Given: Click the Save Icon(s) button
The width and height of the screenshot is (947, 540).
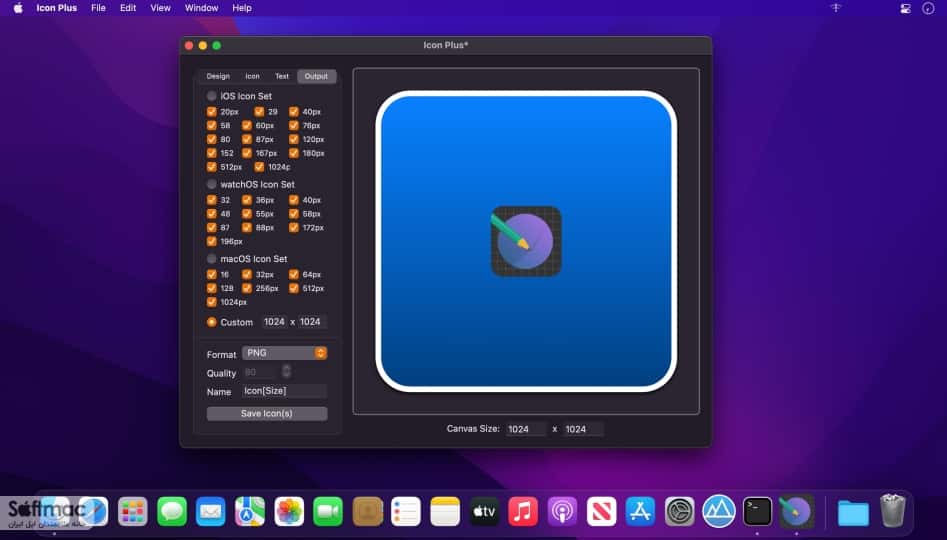Looking at the screenshot, I should pyautogui.click(x=267, y=413).
